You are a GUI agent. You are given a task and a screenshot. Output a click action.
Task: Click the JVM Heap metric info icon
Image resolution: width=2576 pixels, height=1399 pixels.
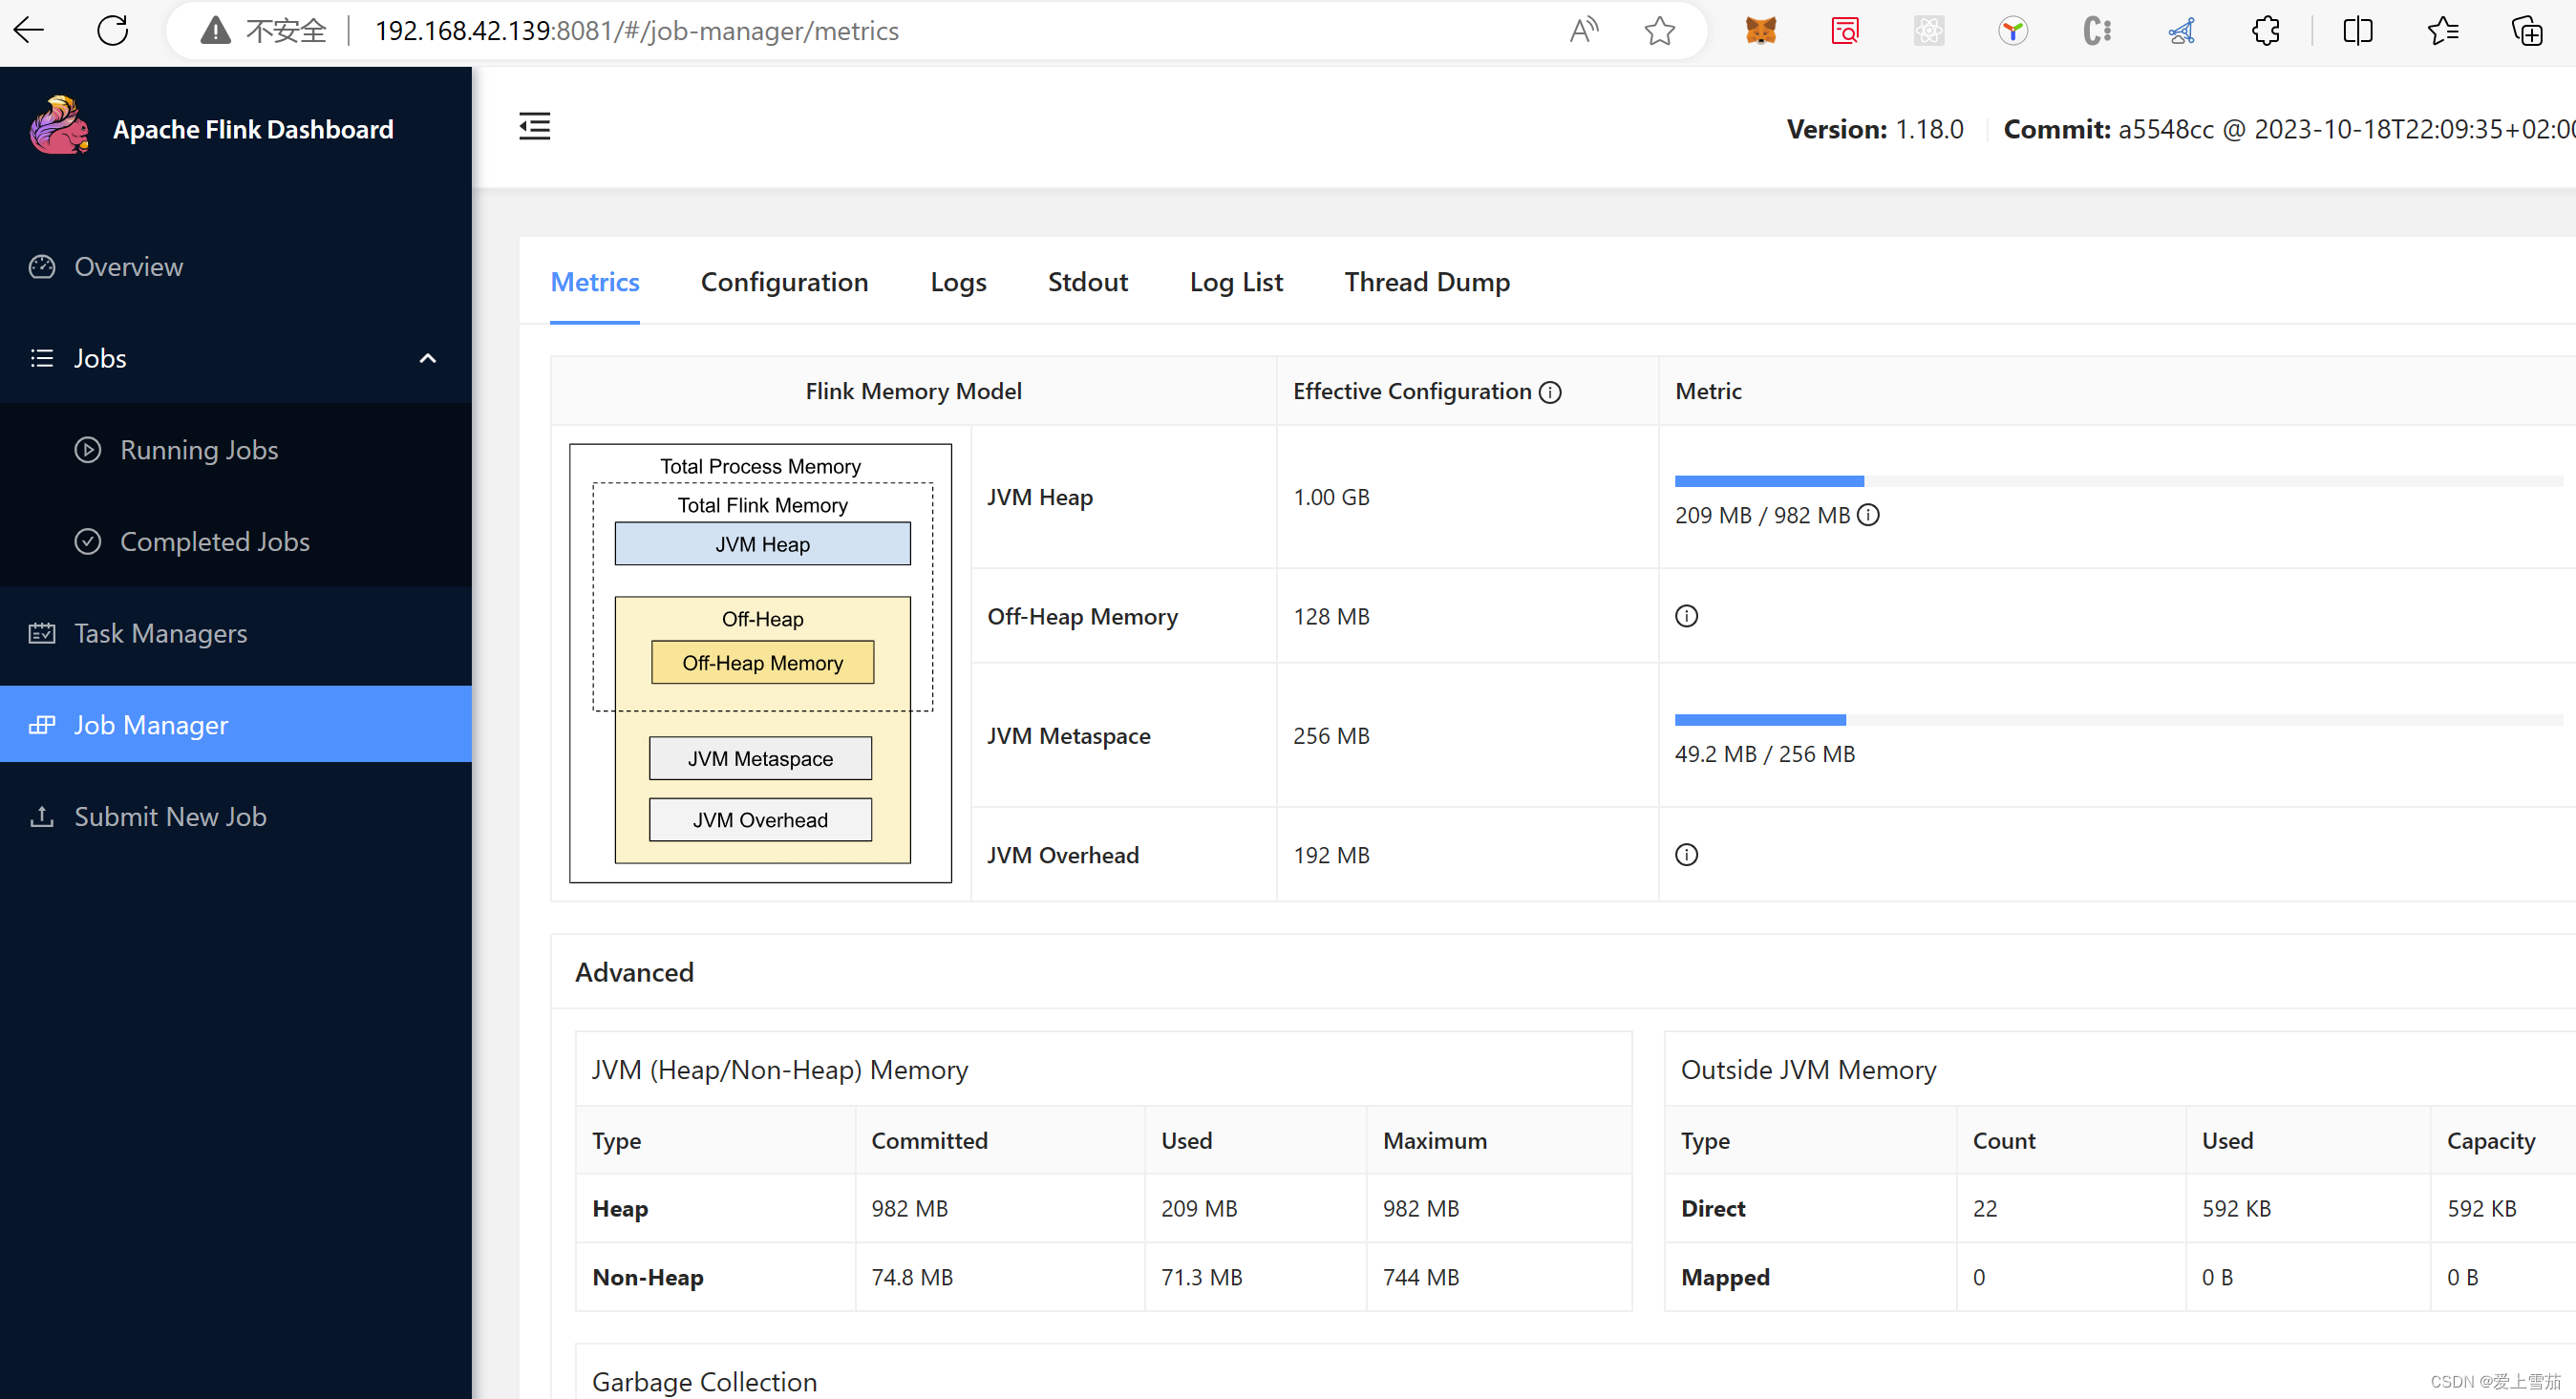click(1868, 515)
